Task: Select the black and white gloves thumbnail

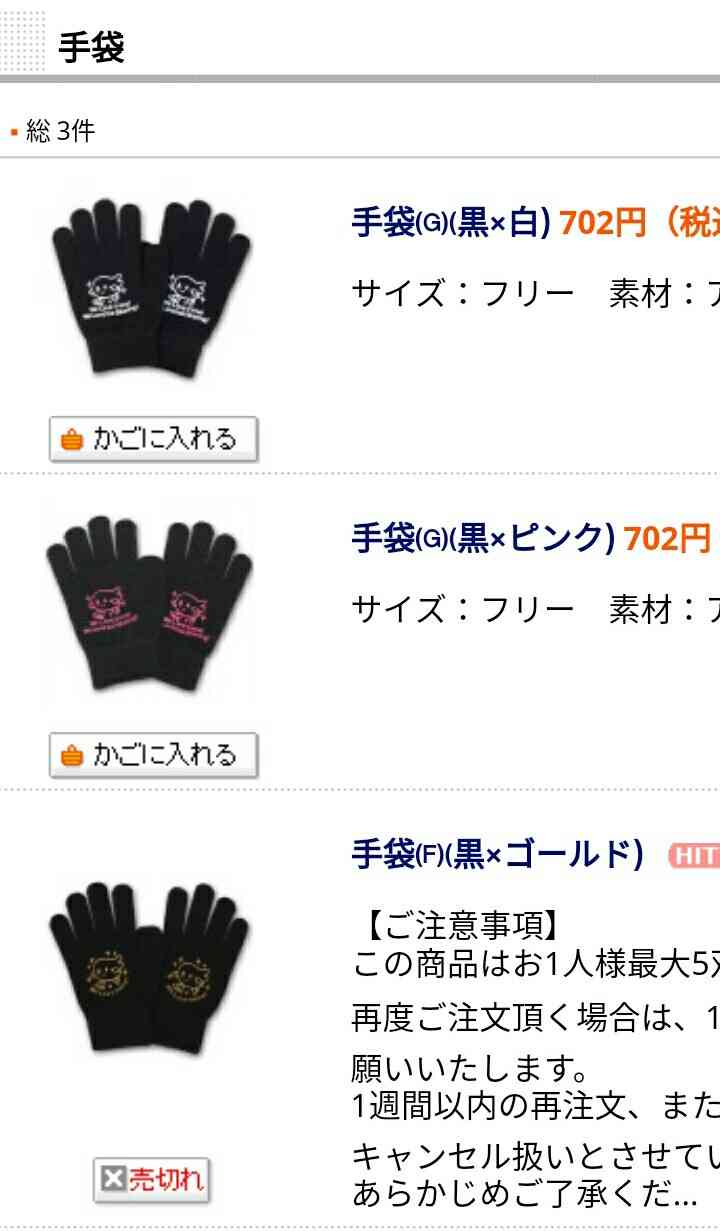Action: click(150, 290)
